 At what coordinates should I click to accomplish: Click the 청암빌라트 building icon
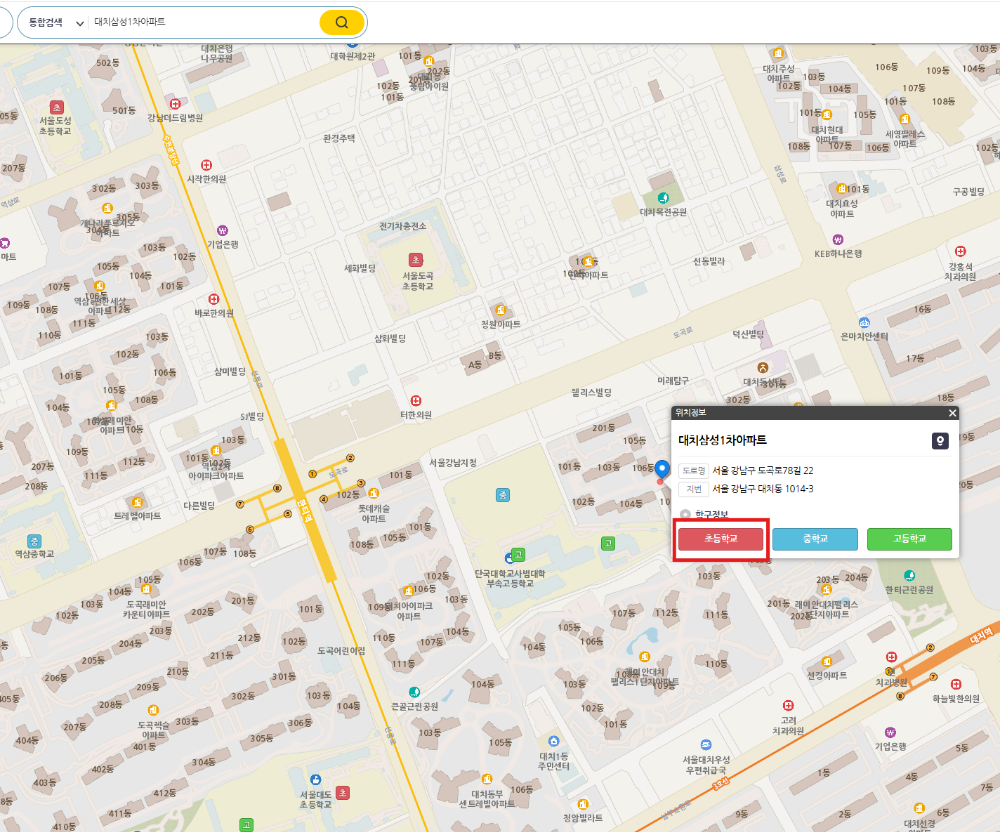click(582, 804)
